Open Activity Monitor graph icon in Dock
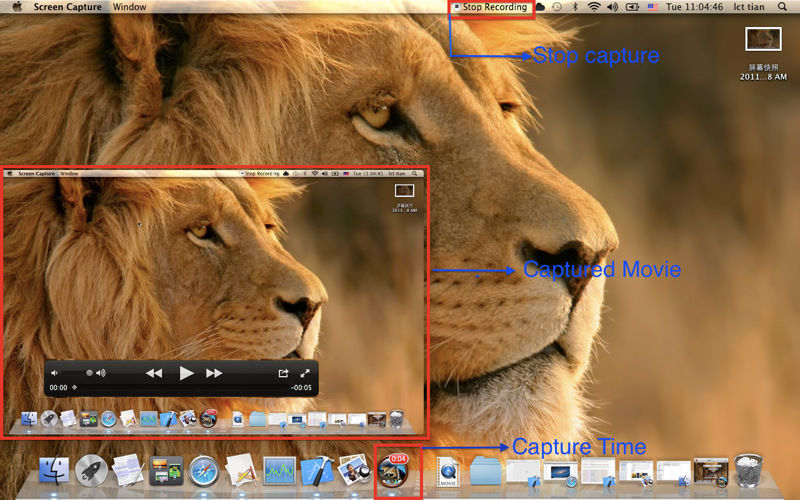Screen dimensions: 800x500 279,470
